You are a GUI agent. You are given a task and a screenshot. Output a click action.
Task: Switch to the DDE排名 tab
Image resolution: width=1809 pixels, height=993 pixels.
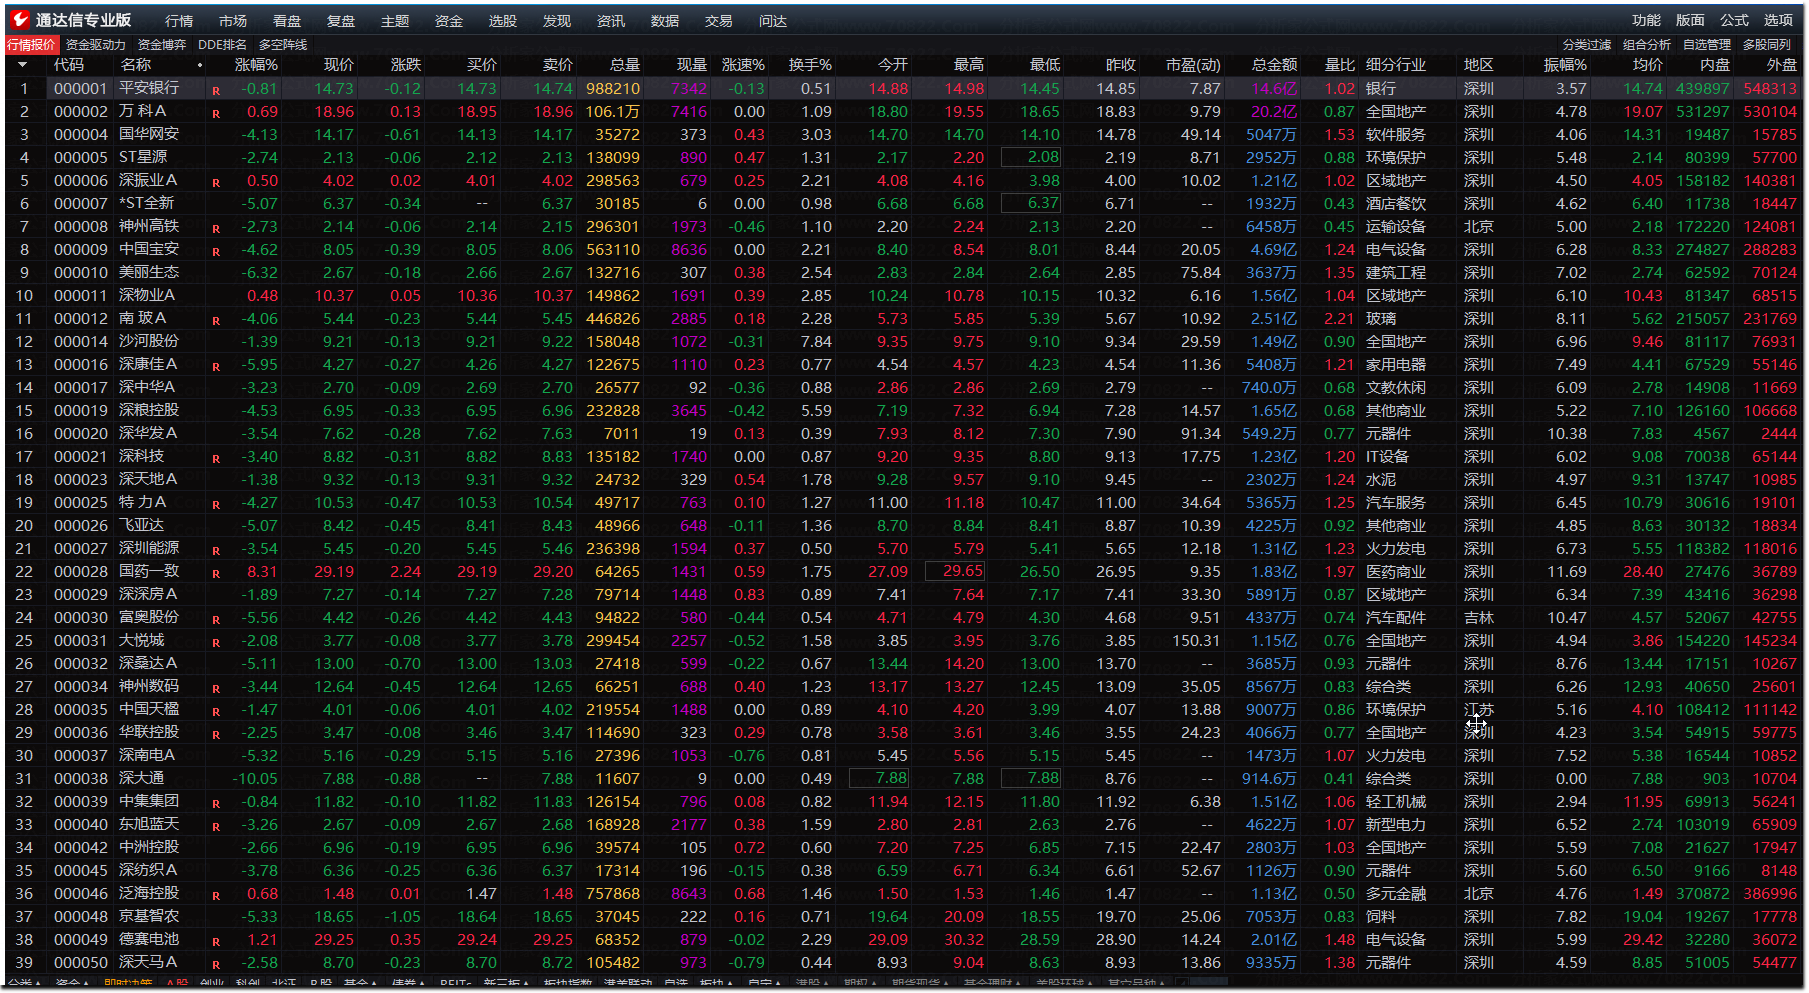222,45
